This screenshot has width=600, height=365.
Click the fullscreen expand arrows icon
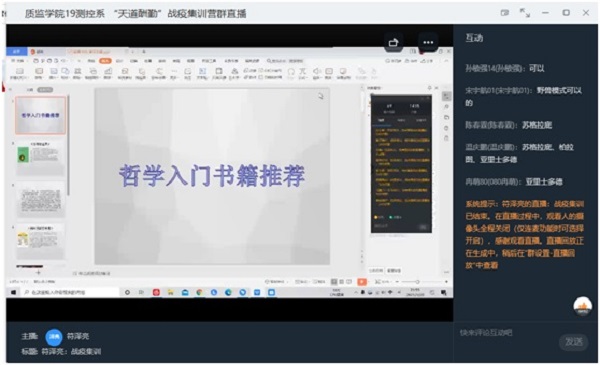pos(525,13)
